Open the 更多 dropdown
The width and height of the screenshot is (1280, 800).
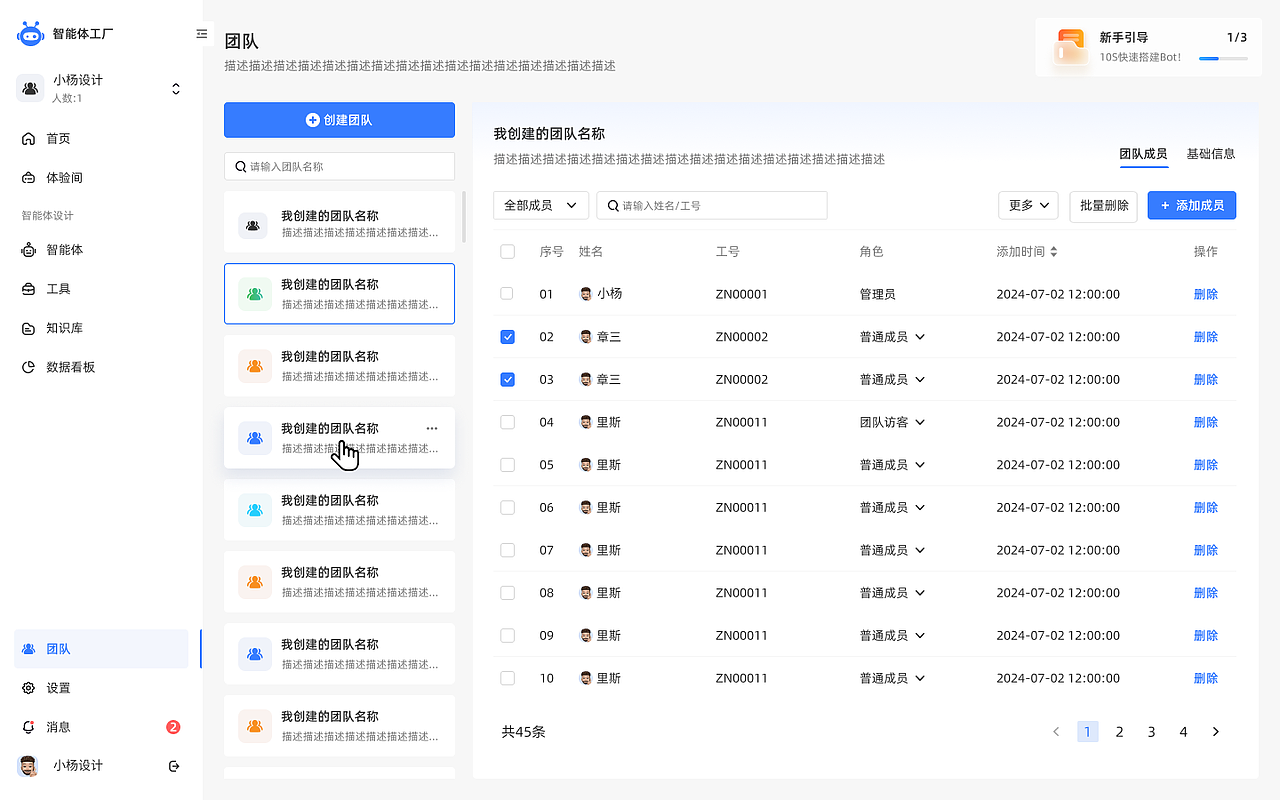[1028, 205]
